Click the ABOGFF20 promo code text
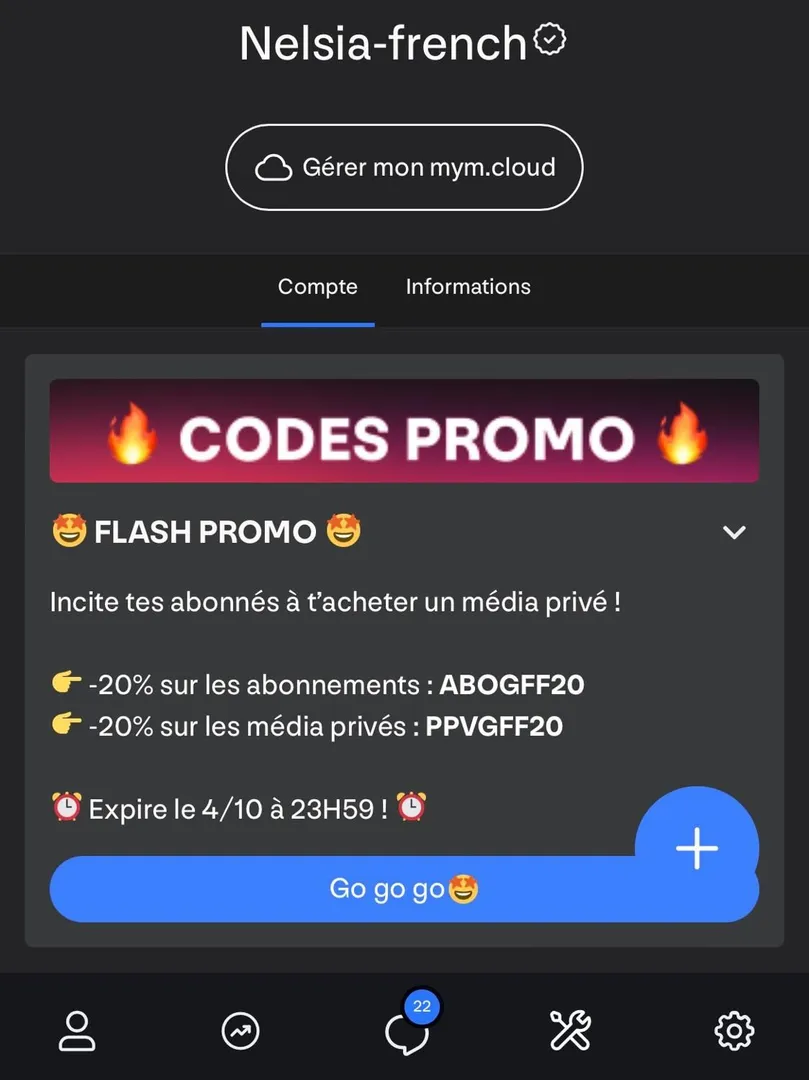Screen dimensions: 809x1080 pos(512,685)
